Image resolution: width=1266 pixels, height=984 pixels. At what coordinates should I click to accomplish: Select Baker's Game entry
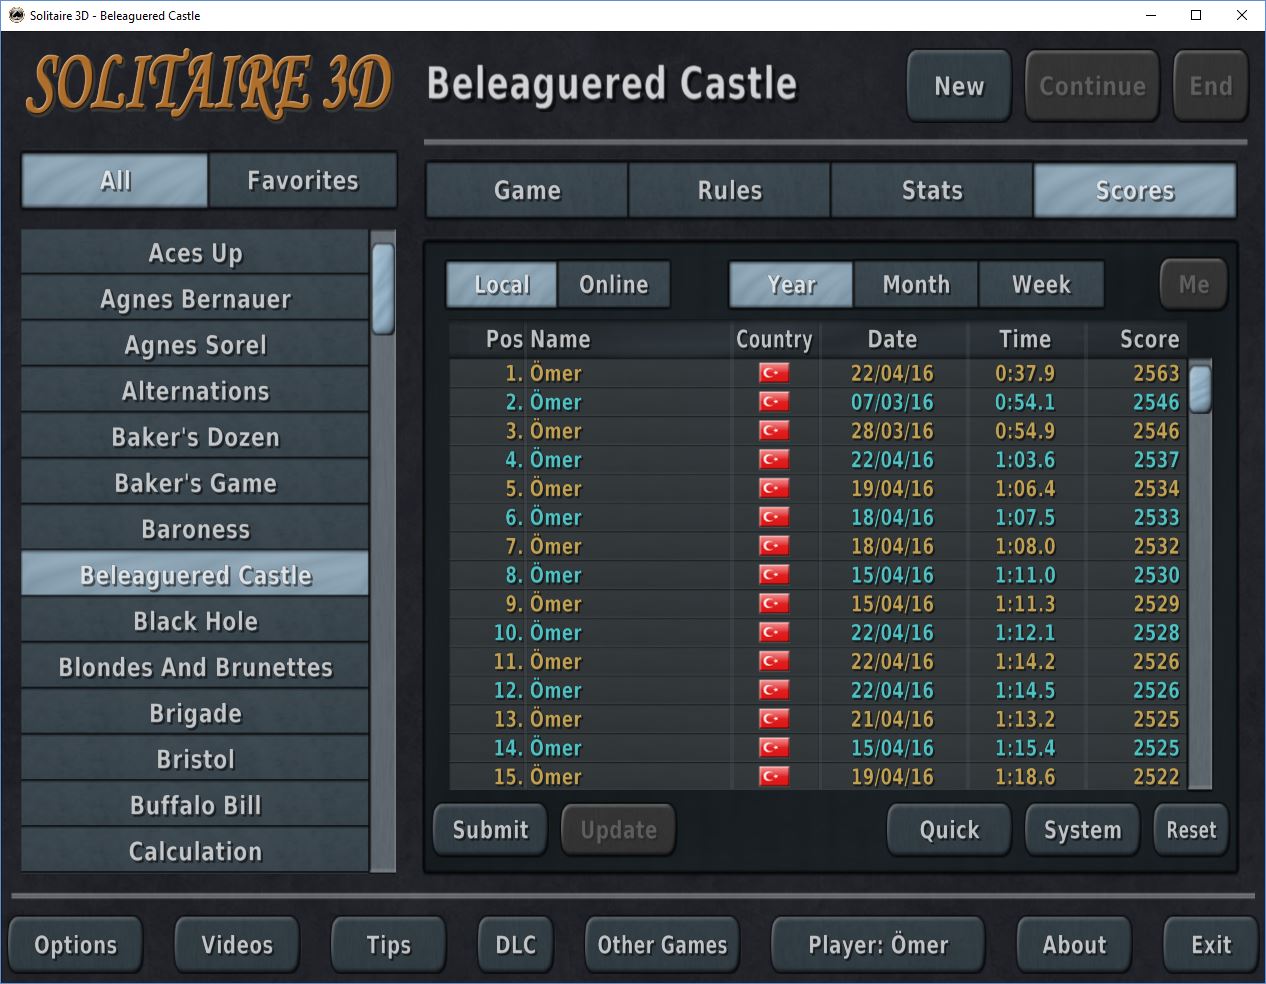click(195, 483)
